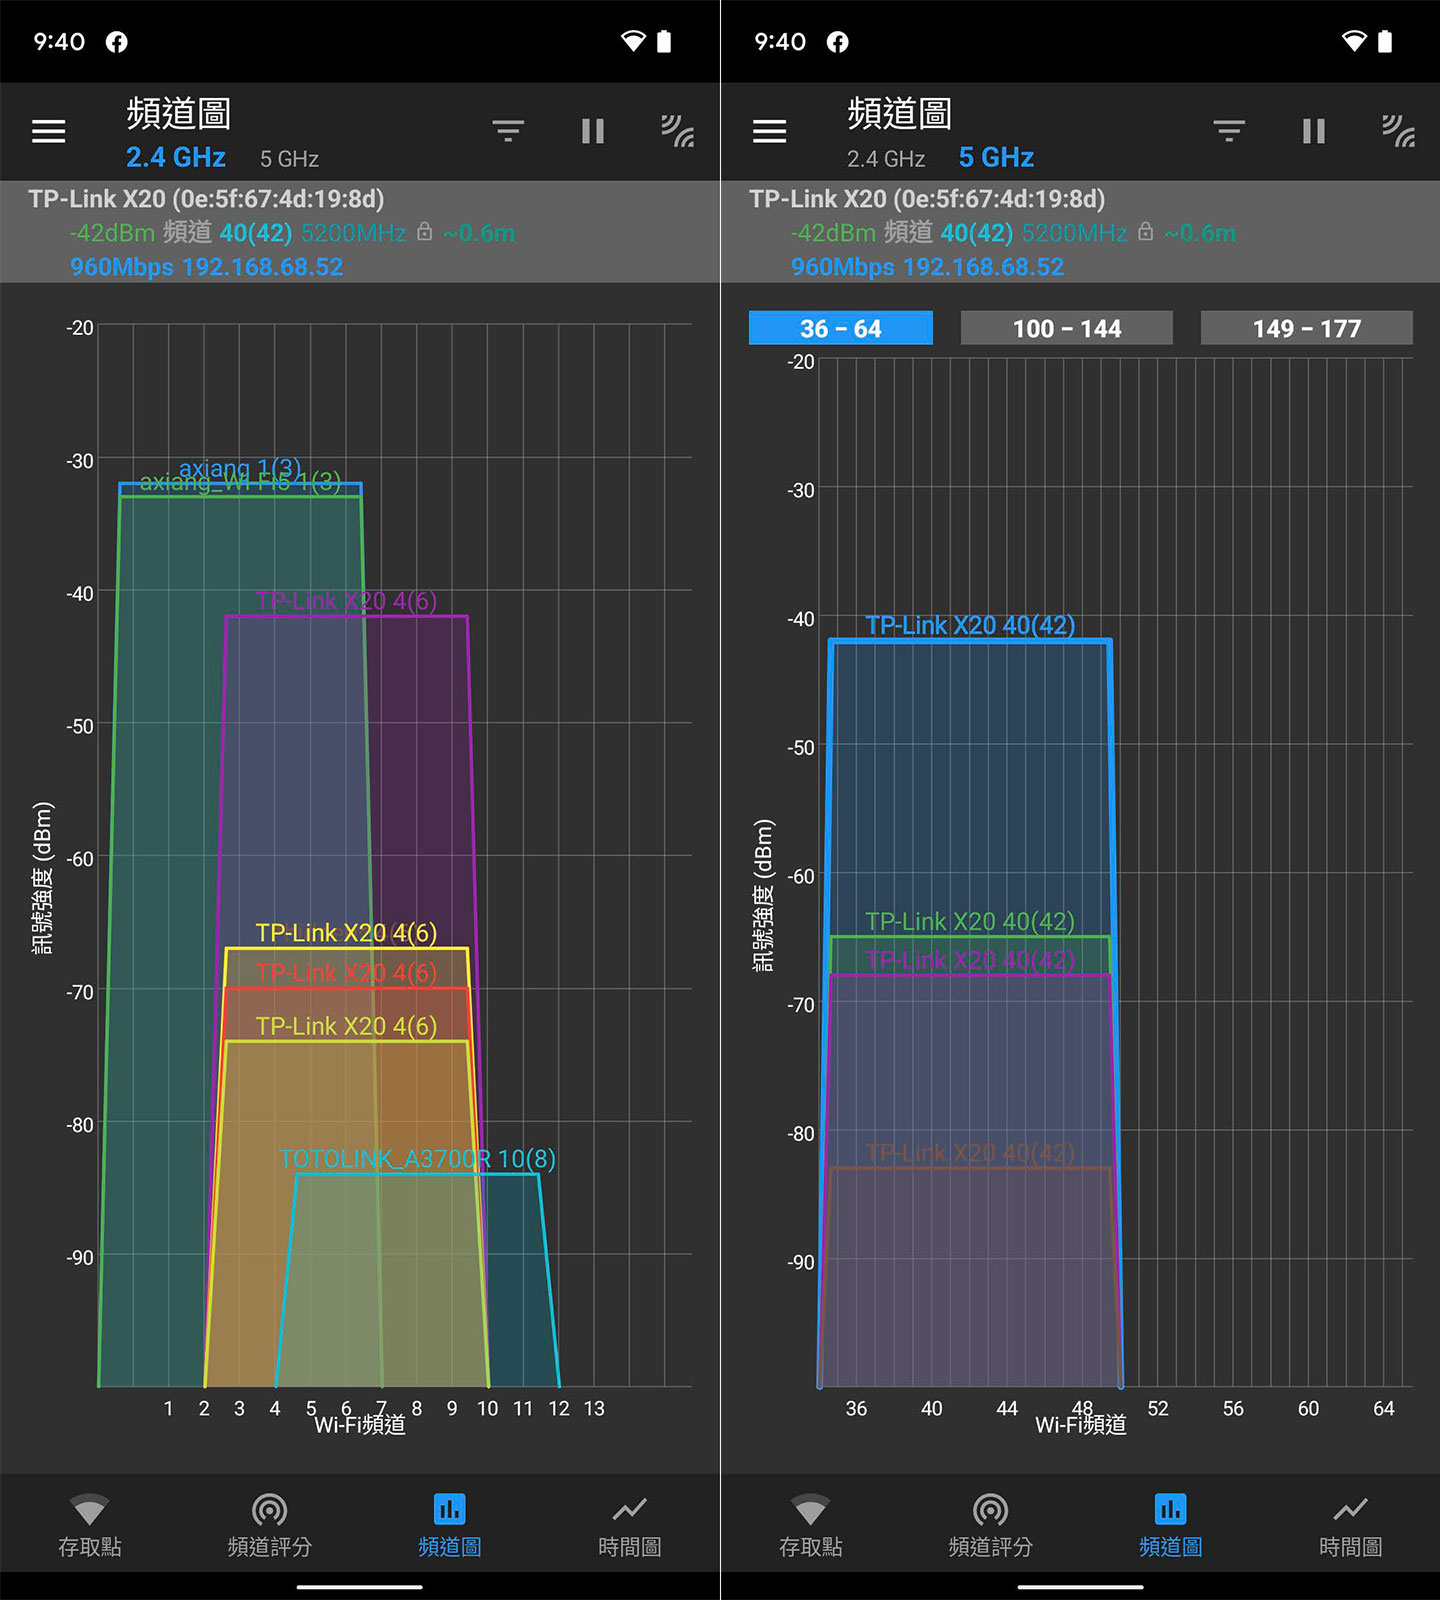1440x1600 pixels.
Task: Select the 36 – 64 channel range
Action: coord(841,328)
